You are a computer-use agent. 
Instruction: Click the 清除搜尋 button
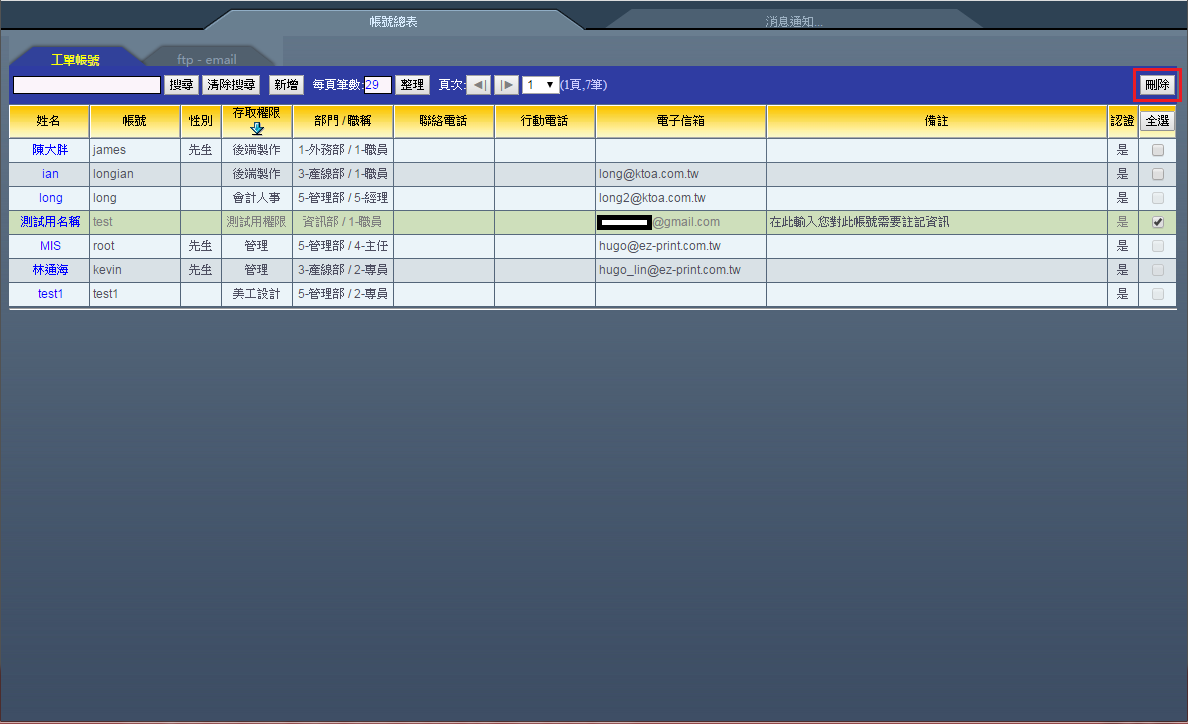click(x=231, y=85)
